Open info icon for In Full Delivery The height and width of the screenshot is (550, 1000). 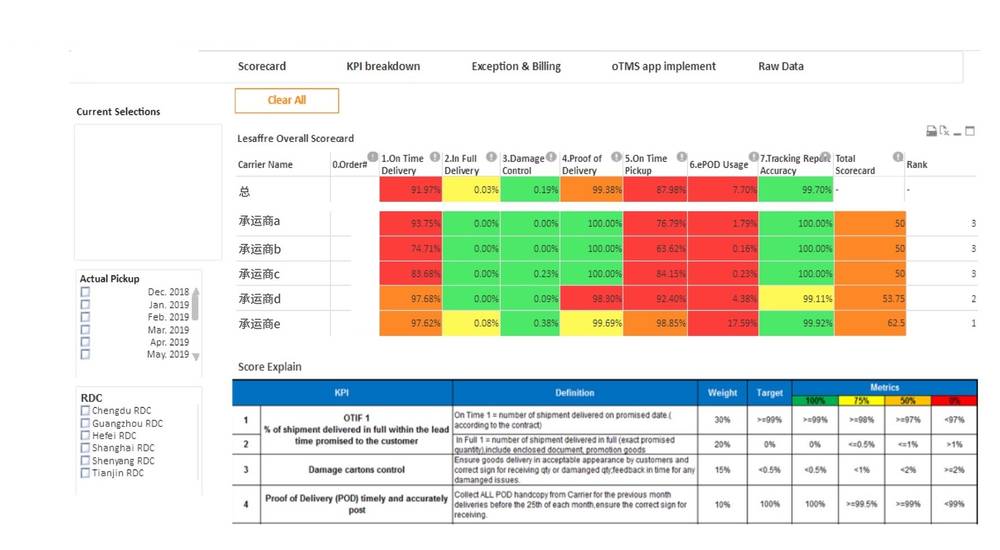coord(493,157)
